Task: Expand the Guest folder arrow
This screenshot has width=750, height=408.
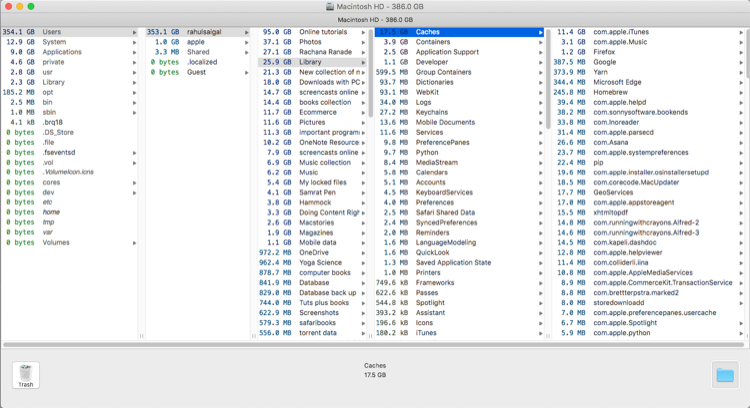Action: pyautogui.click(x=247, y=72)
